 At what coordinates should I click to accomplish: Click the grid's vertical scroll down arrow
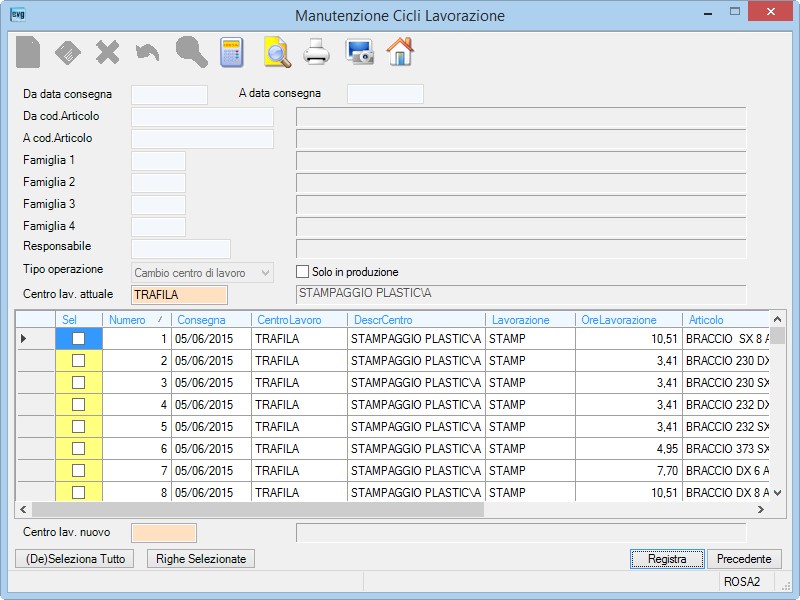(778, 492)
